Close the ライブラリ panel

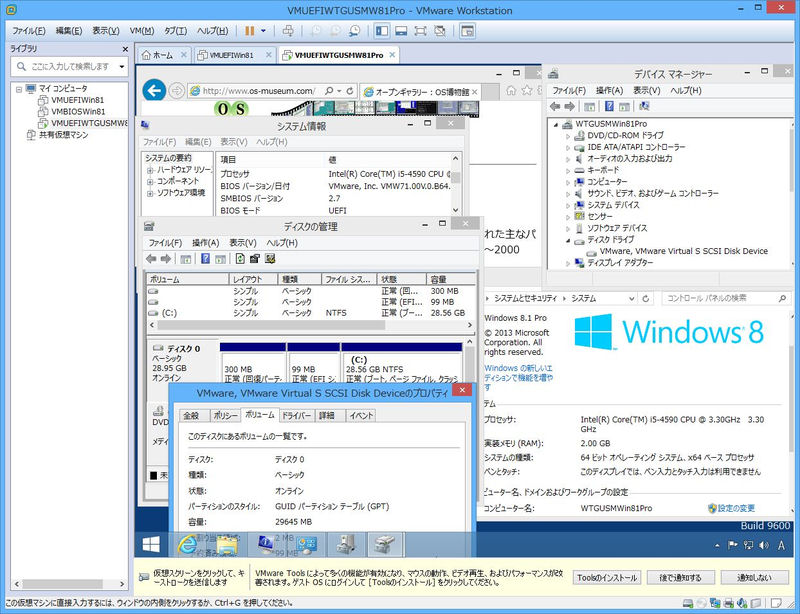click(x=125, y=49)
